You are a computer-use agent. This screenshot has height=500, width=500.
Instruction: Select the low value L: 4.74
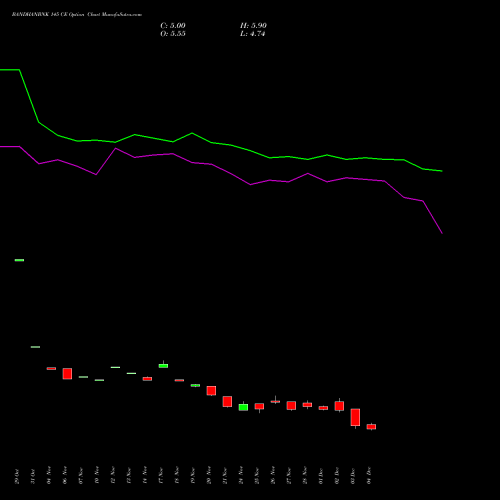click(x=252, y=34)
